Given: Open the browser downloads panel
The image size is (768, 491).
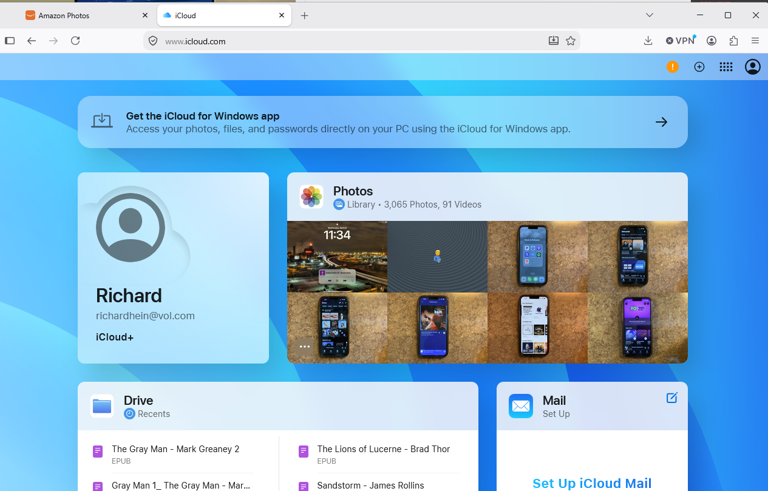Looking at the screenshot, I should click(x=648, y=41).
